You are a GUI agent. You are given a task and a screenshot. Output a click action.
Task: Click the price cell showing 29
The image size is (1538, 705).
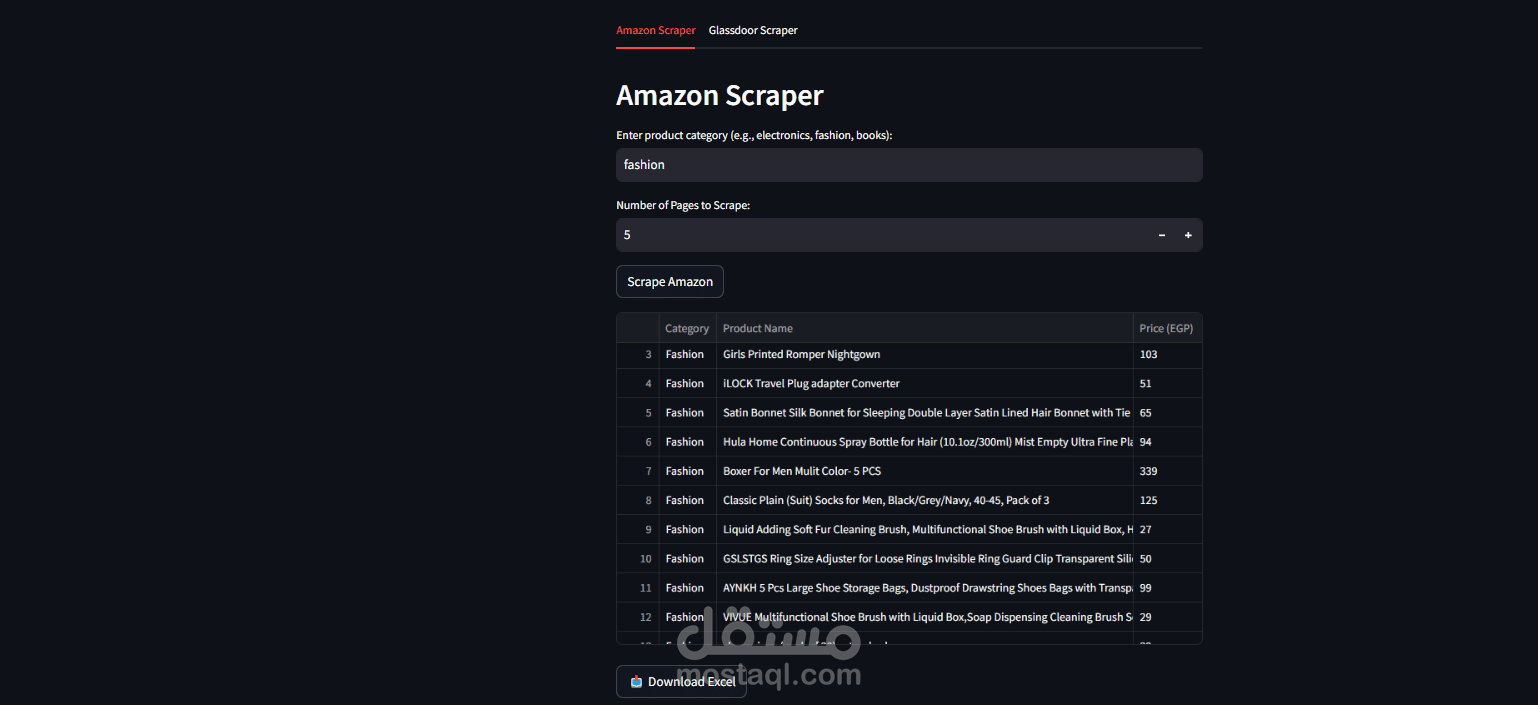pyautogui.click(x=1167, y=617)
